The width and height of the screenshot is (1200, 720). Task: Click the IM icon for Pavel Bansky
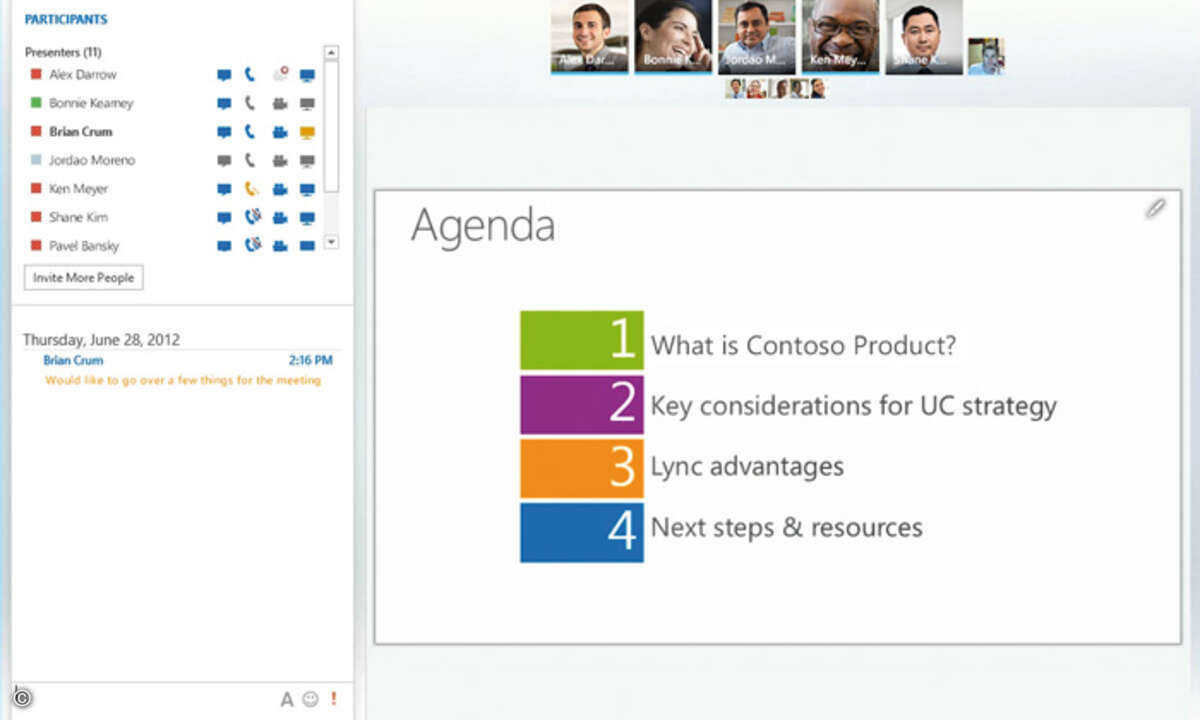click(224, 245)
